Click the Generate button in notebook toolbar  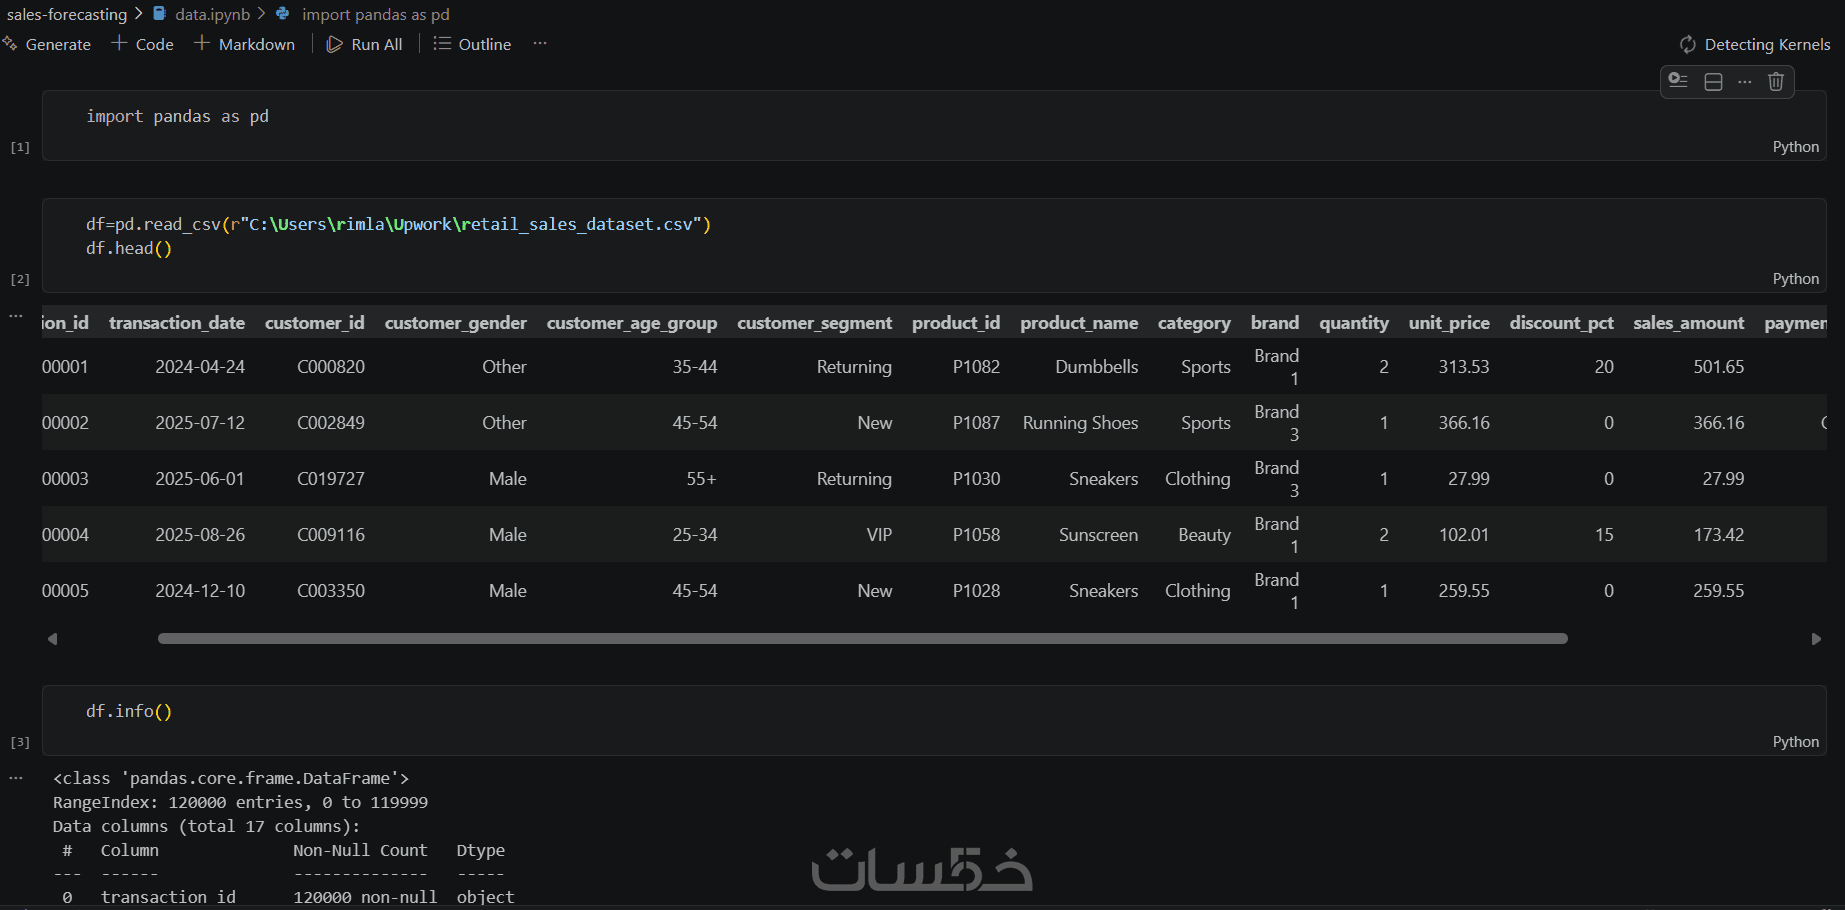pos(47,44)
